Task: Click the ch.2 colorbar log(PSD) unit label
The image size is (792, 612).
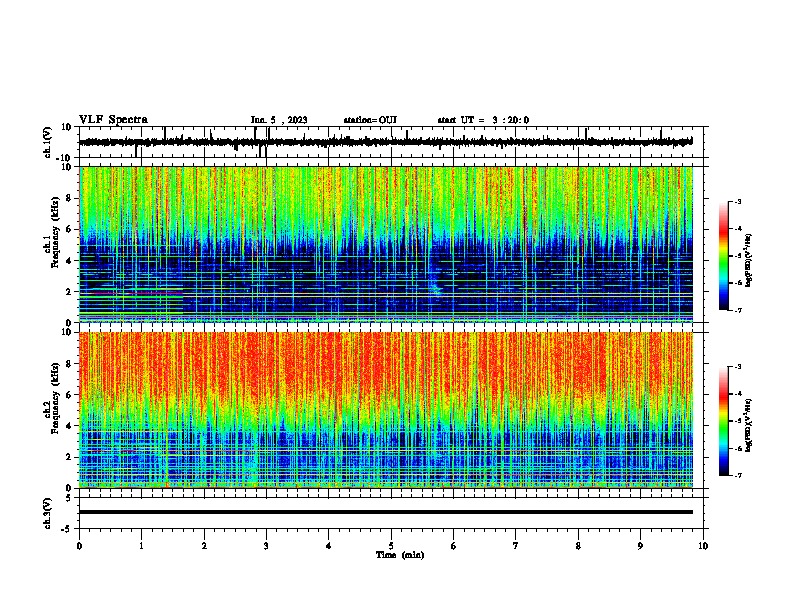Action: tap(749, 425)
